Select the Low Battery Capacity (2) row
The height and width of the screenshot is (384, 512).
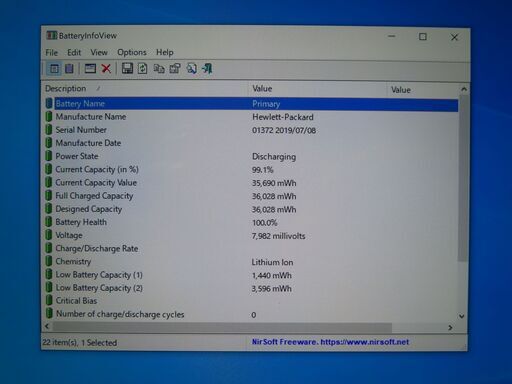[x=252, y=288]
